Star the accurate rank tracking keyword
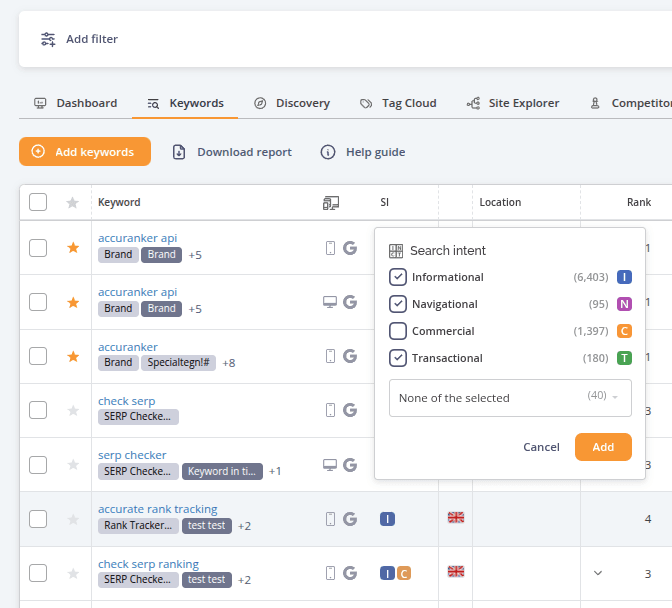Screen dimensions: 672x608 click(73, 519)
